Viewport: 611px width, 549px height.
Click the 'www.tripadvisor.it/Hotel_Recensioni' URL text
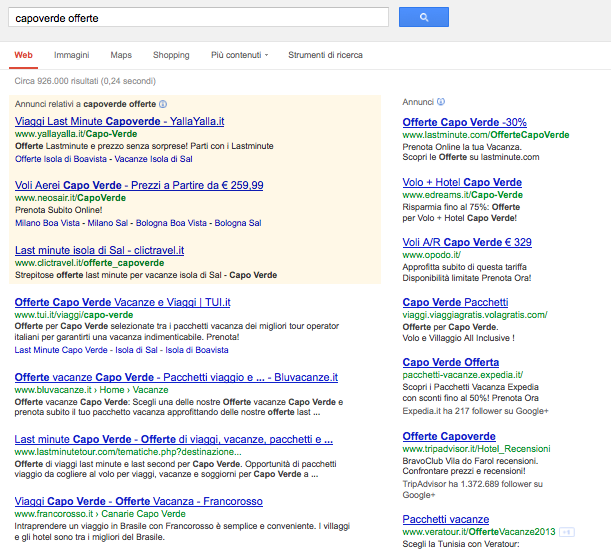pyautogui.click(x=476, y=449)
